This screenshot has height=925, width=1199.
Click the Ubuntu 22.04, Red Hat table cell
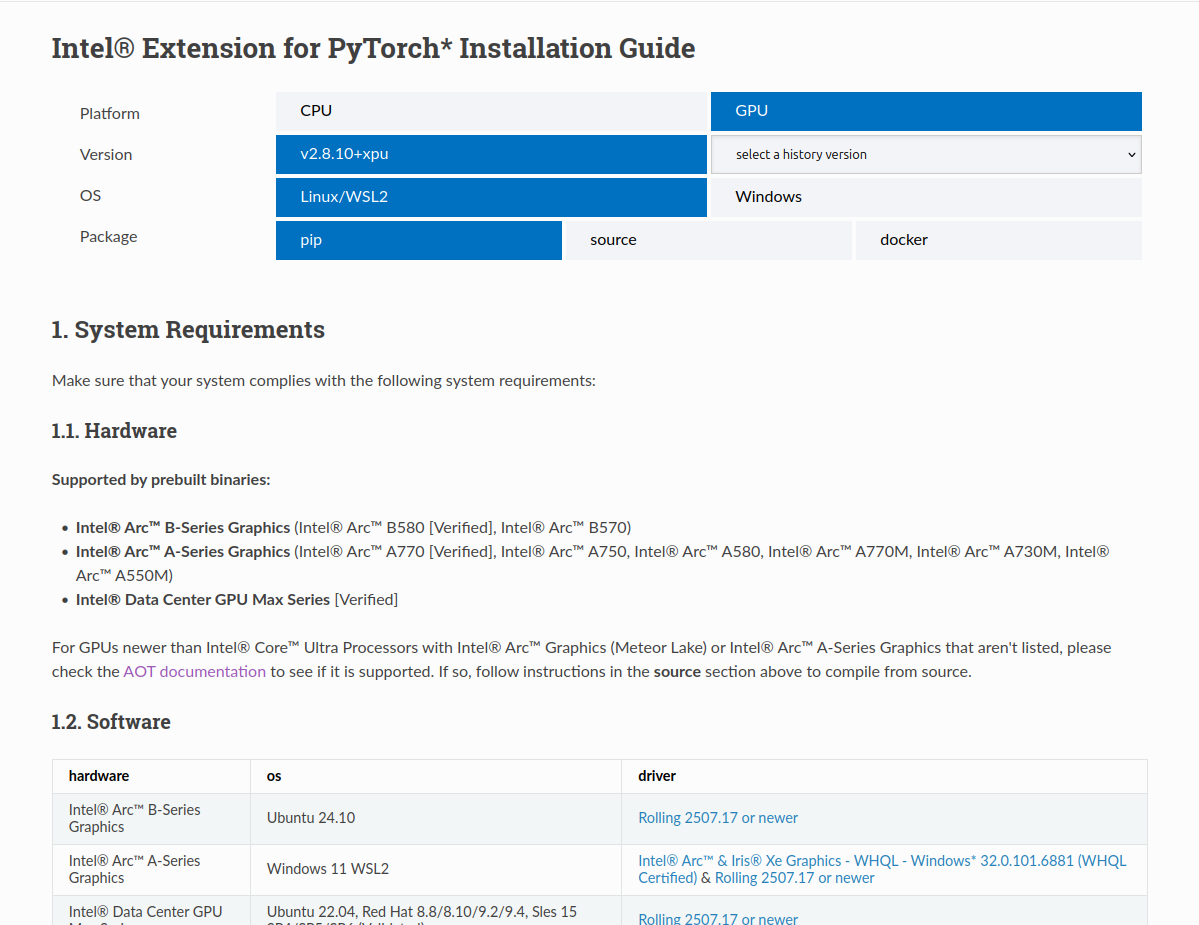436,910
